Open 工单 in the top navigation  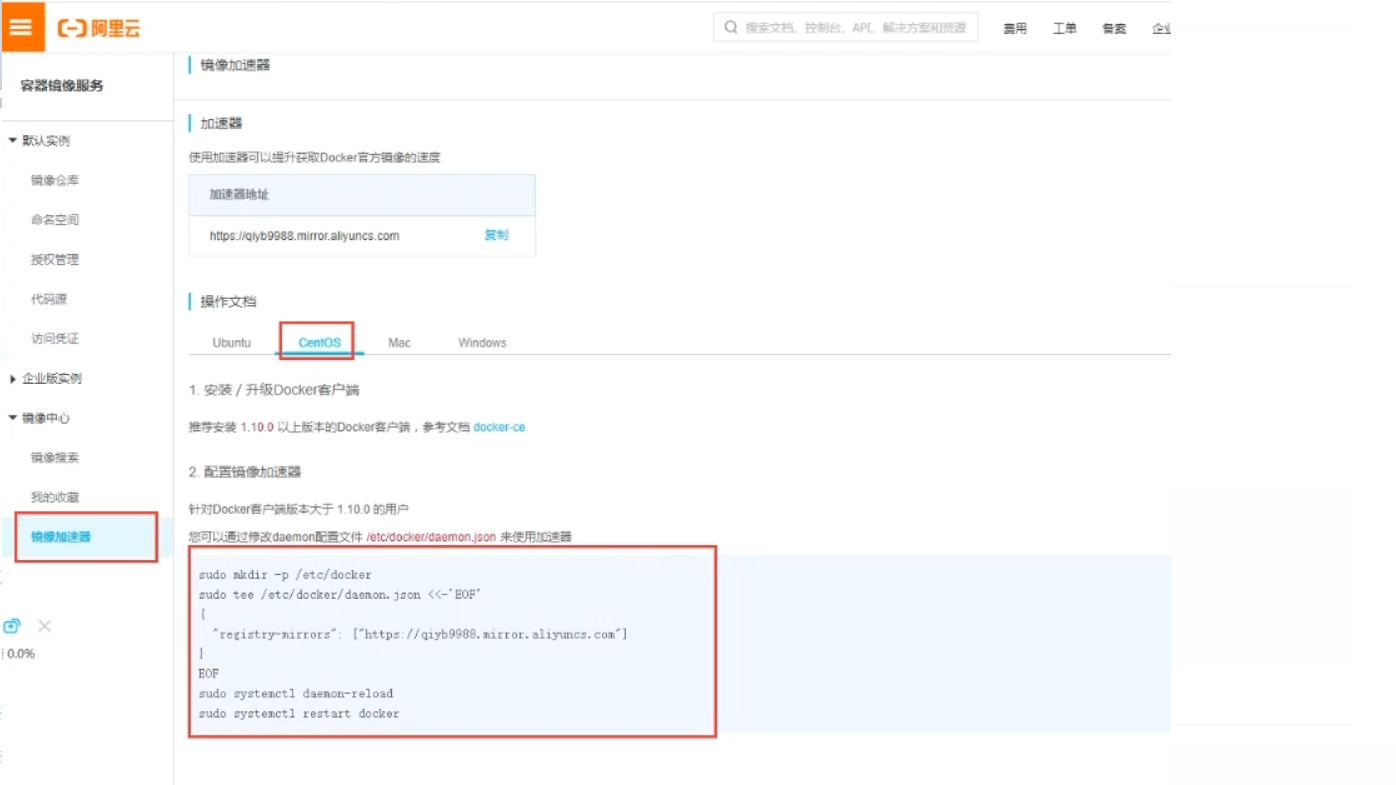(x=1065, y=28)
